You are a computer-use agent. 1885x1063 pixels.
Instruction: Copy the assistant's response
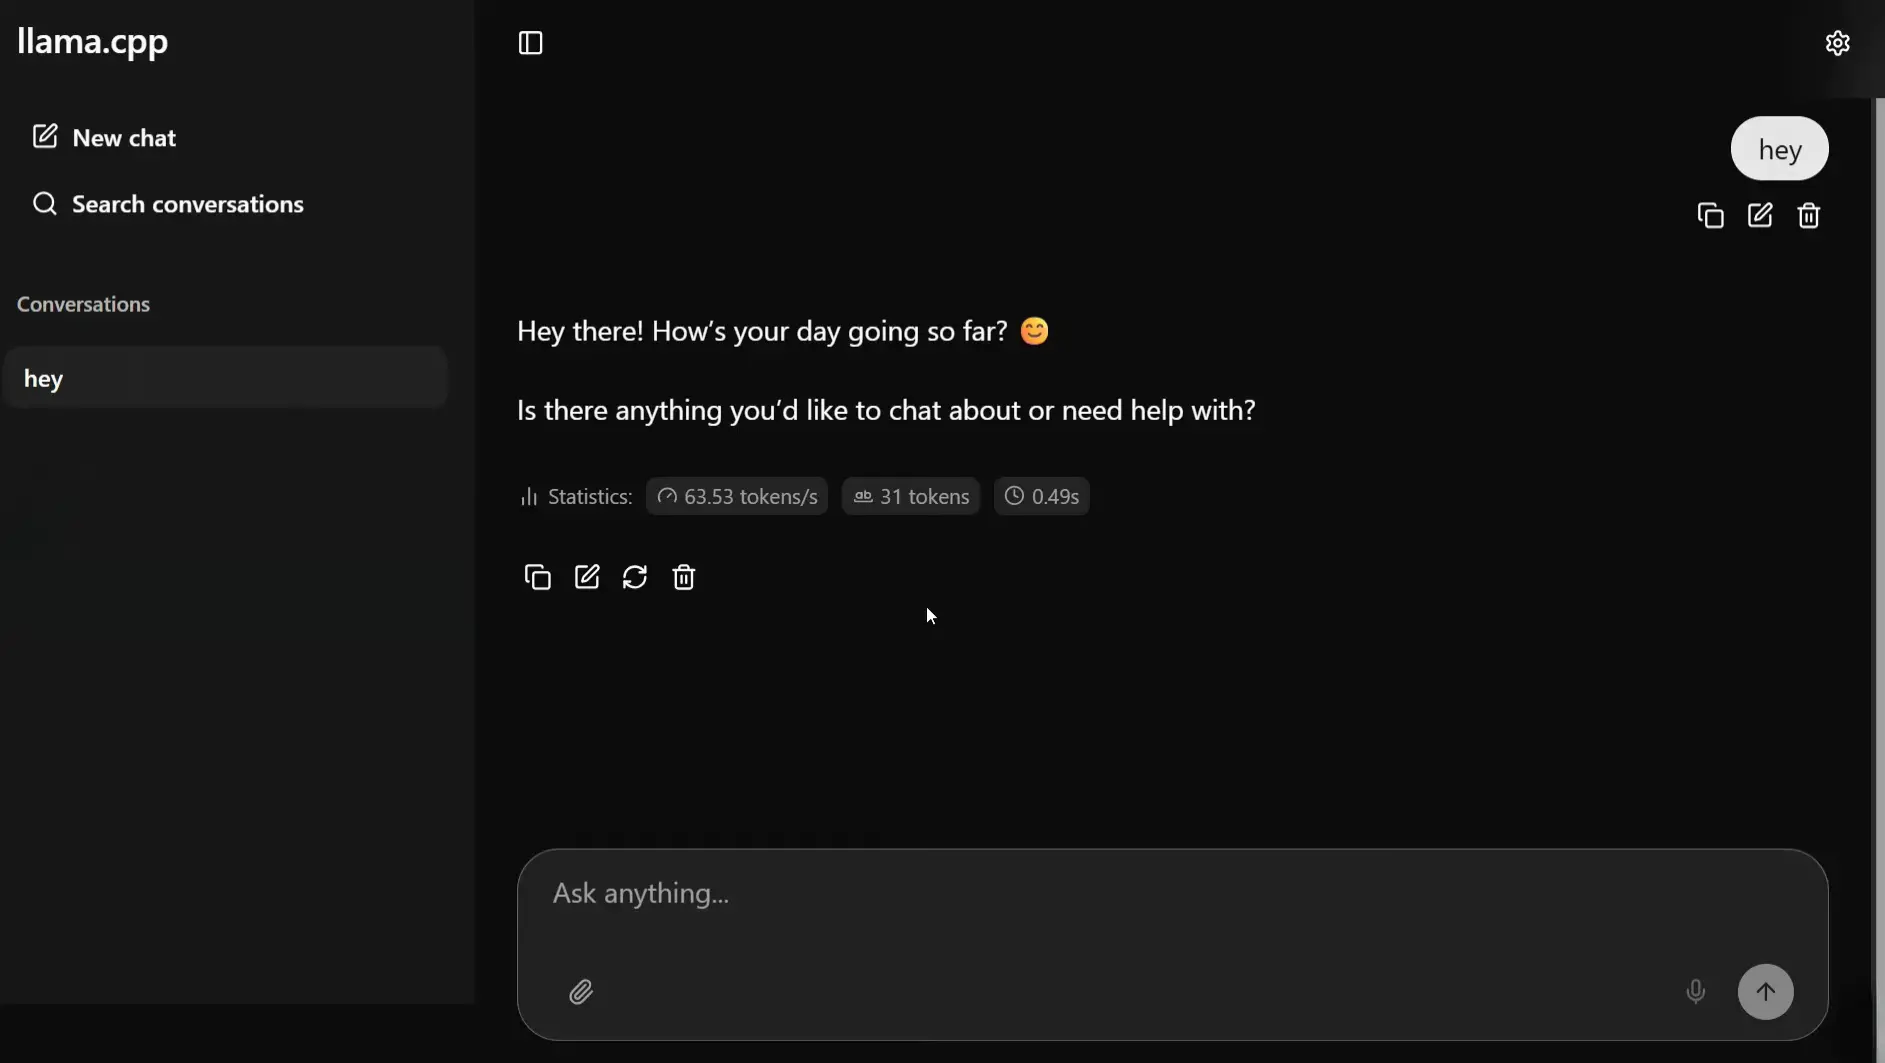[537, 577]
